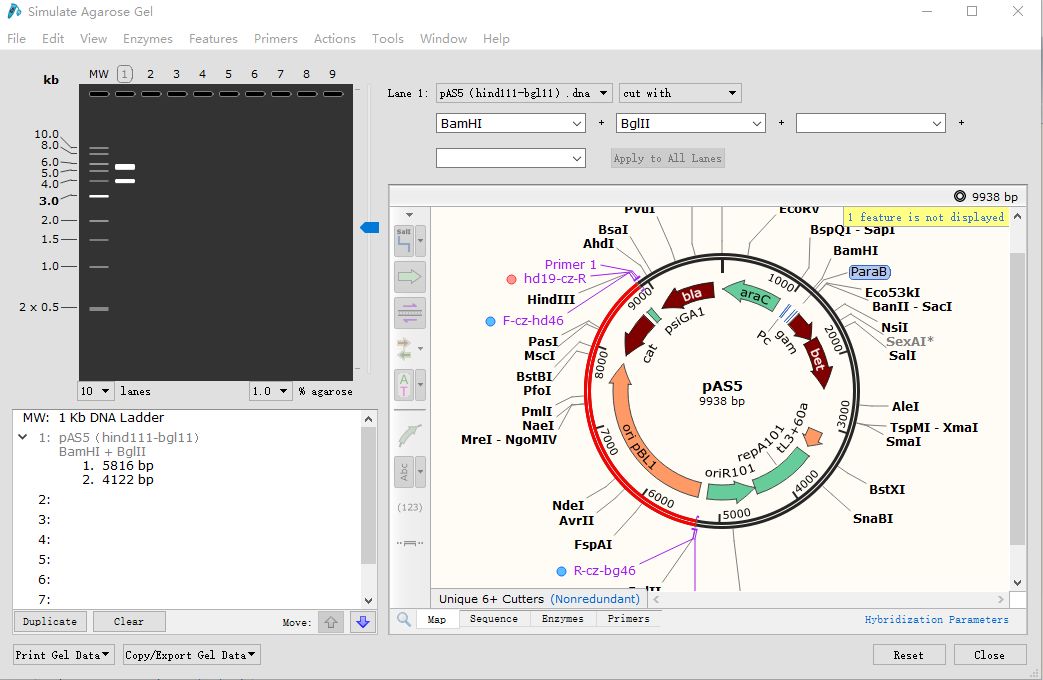Open Print Gel Data dropdown button
Image resolution: width=1043 pixels, height=680 pixels.
click(63, 655)
